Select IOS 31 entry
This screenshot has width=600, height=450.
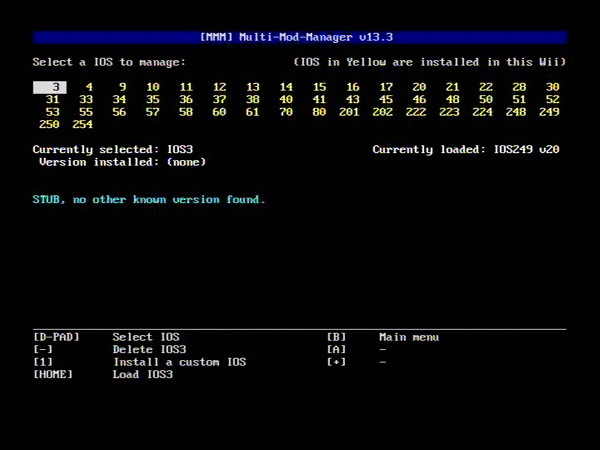point(53,99)
